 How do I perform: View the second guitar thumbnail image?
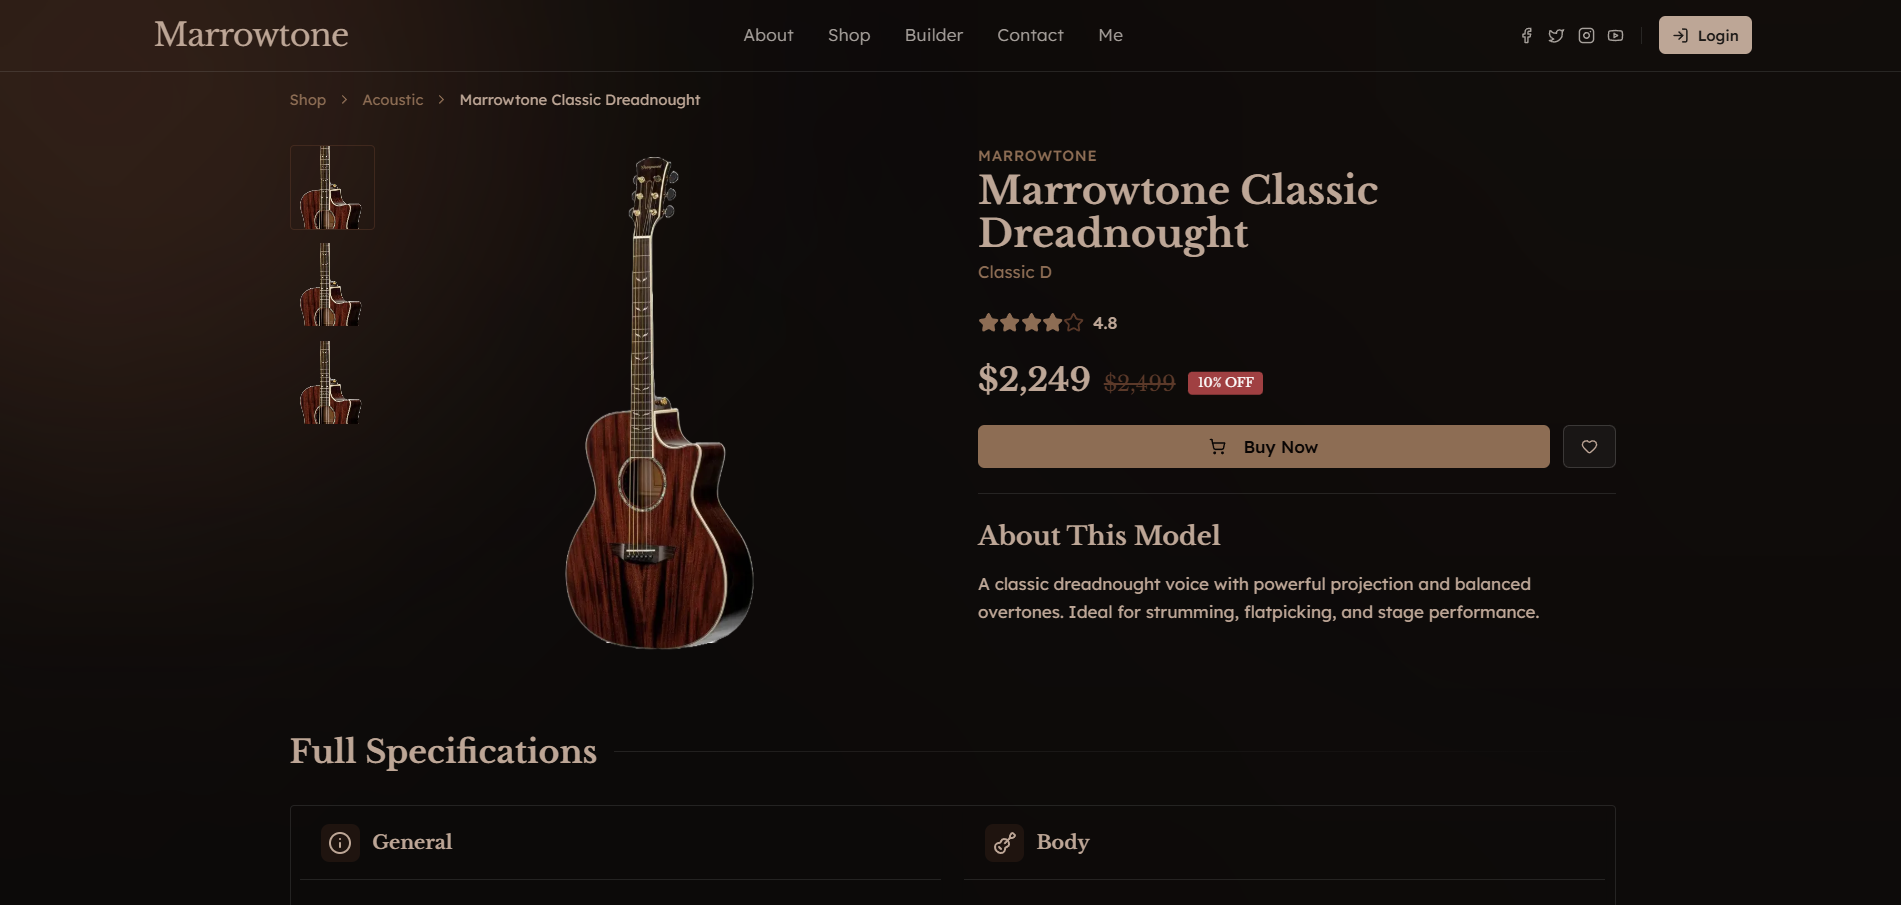click(x=332, y=285)
